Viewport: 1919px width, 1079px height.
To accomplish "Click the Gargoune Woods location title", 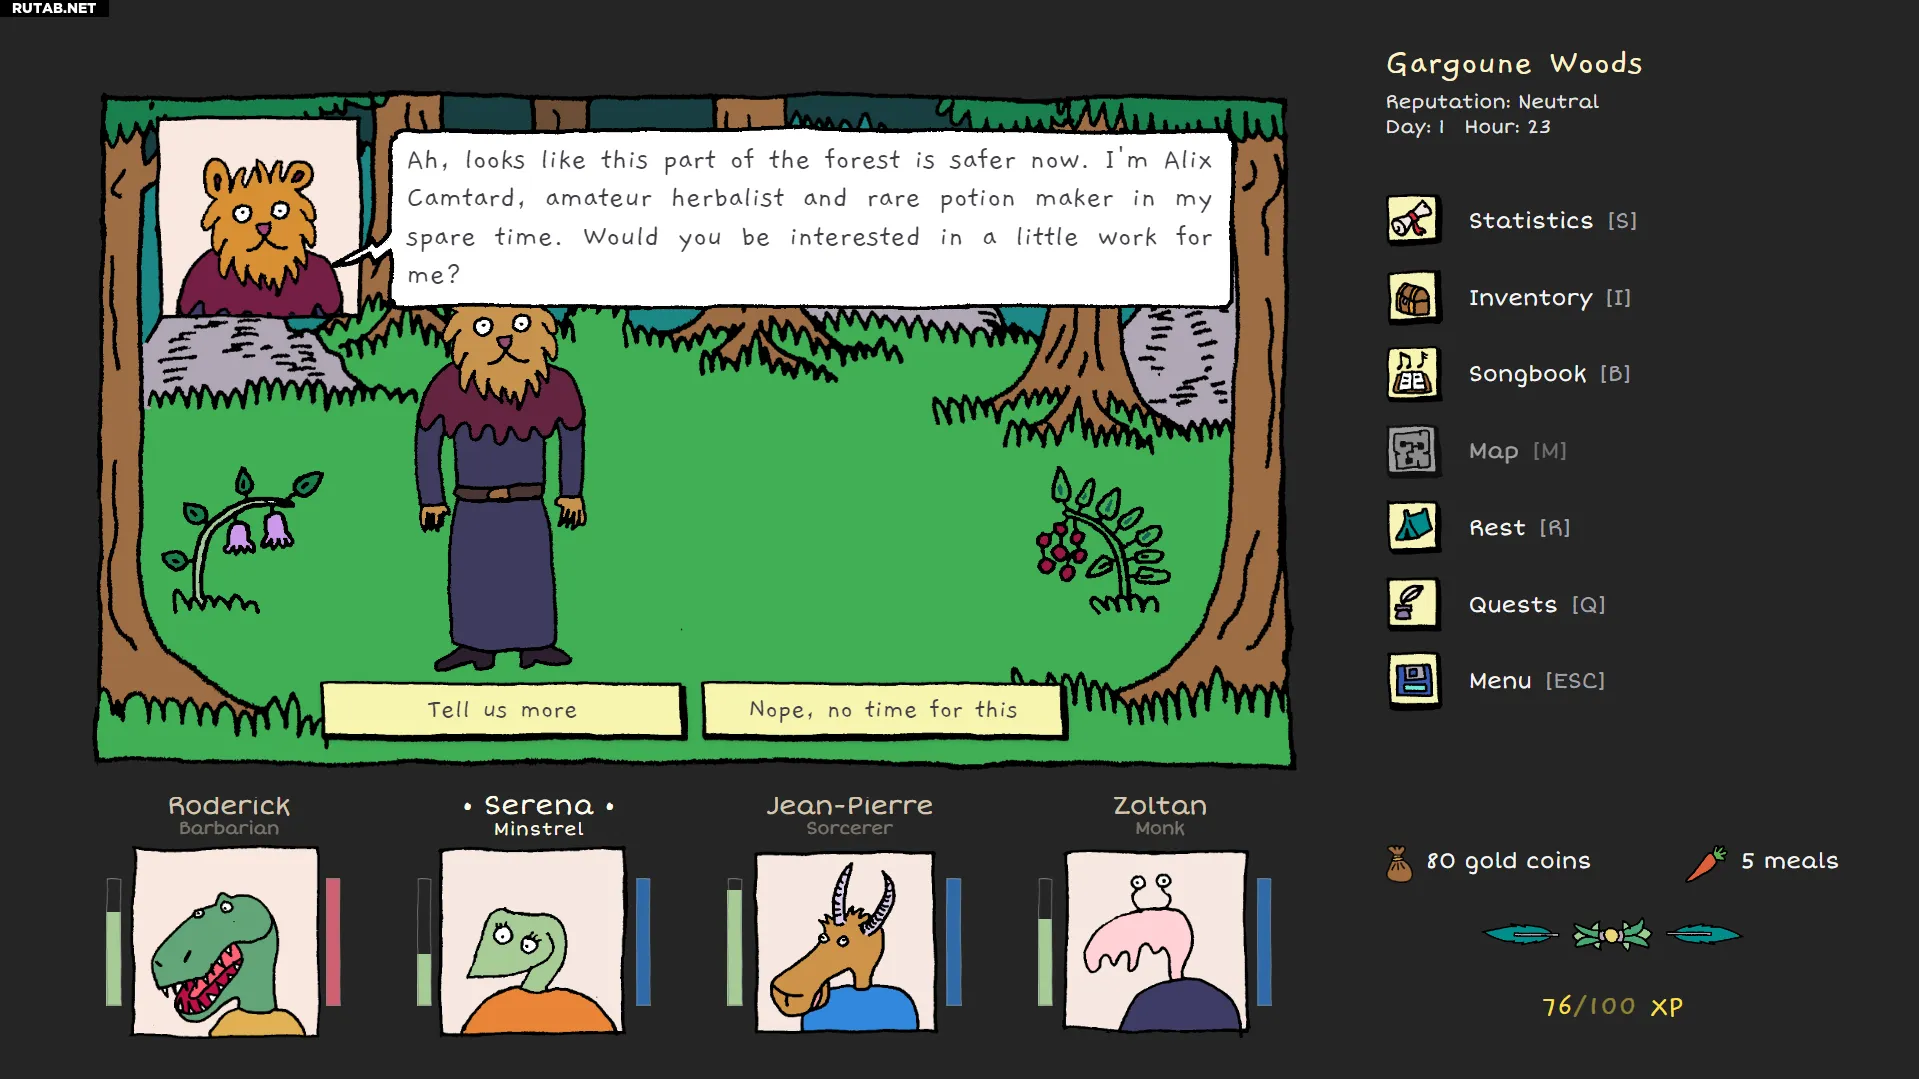I will click(1514, 64).
